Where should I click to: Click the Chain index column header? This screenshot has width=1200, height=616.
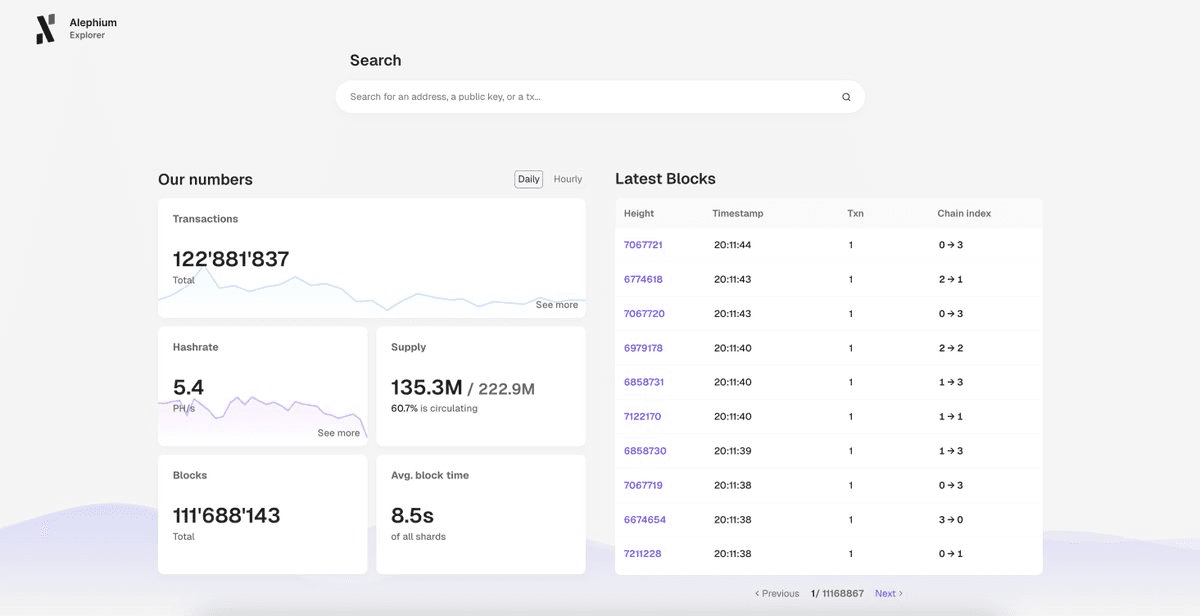(x=964, y=214)
